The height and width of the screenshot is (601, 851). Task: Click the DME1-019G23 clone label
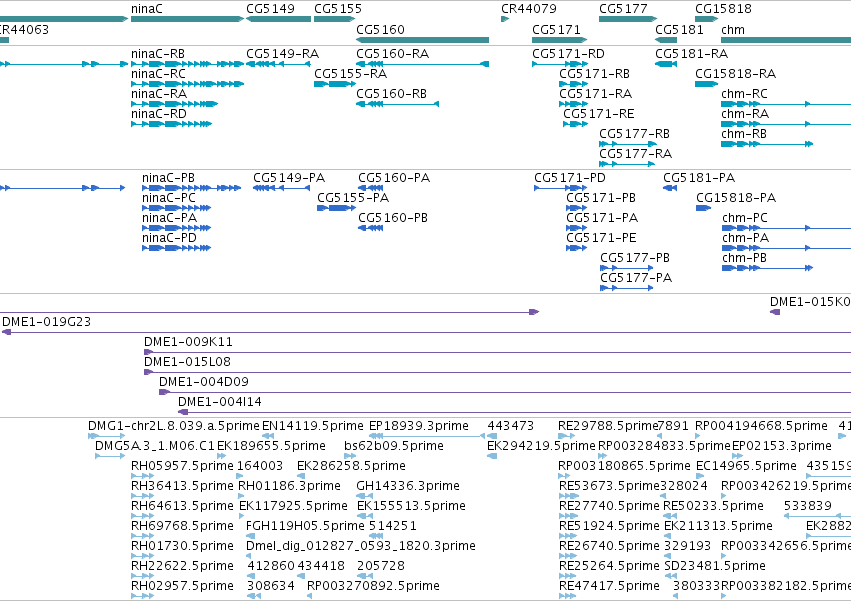tap(47, 322)
